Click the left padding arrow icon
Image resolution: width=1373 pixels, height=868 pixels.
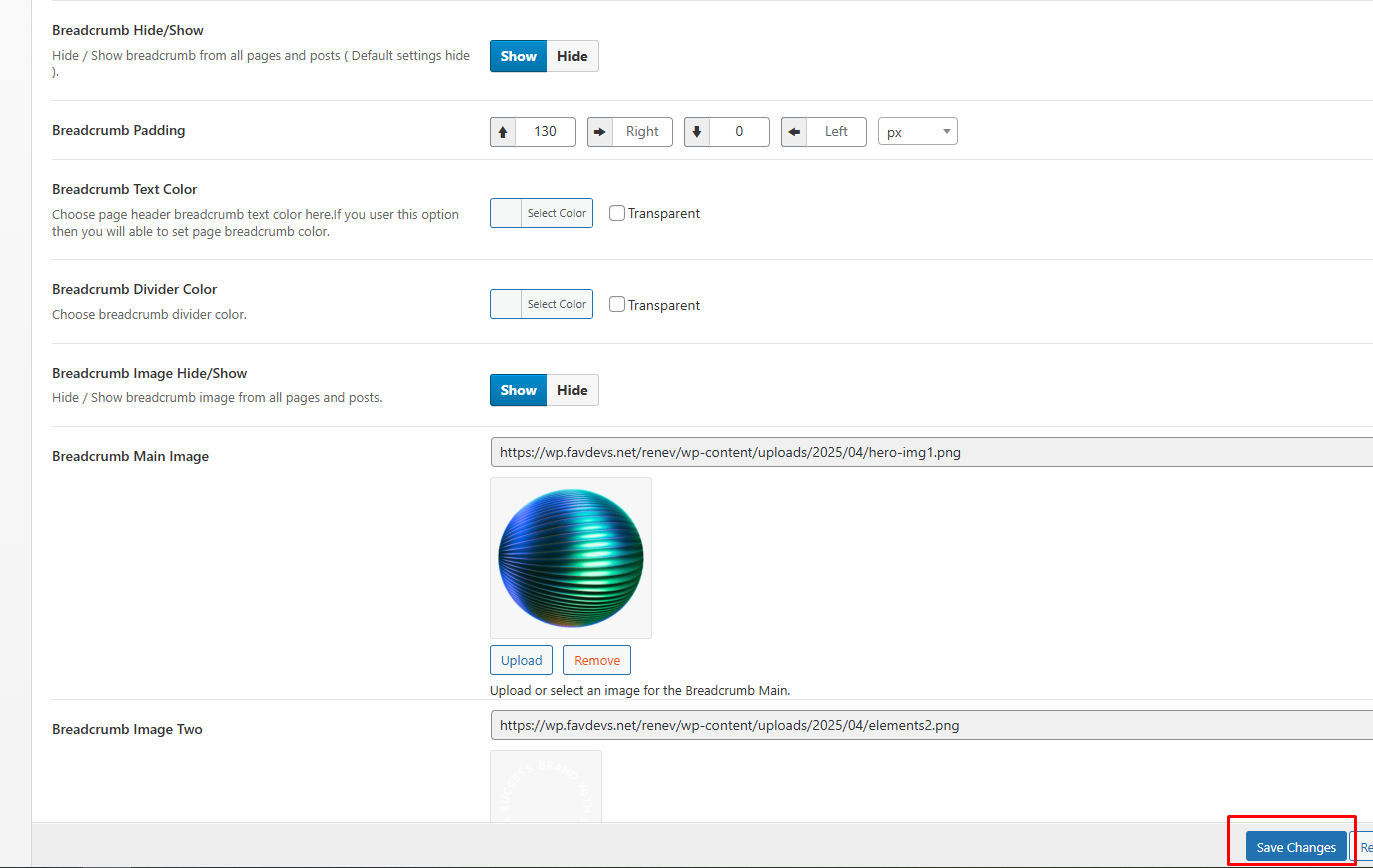point(794,132)
